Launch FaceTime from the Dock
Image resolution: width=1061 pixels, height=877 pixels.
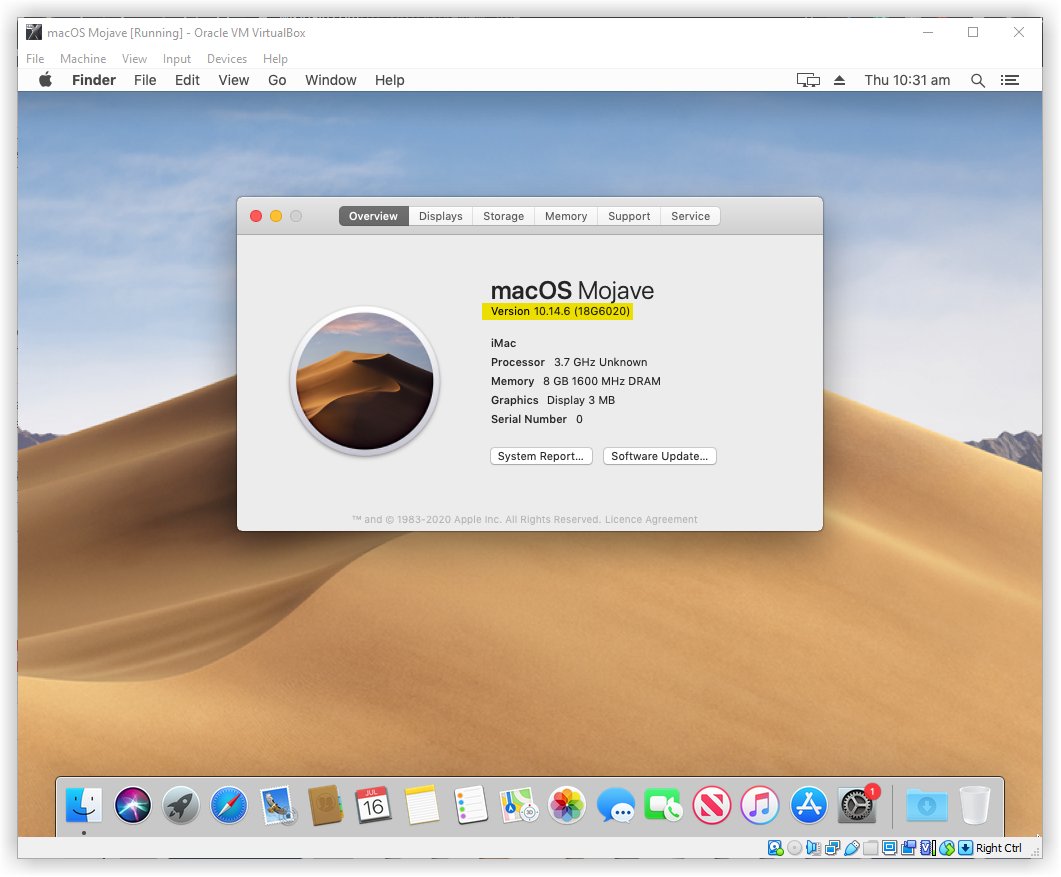pyautogui.click(x=663, y=805)
